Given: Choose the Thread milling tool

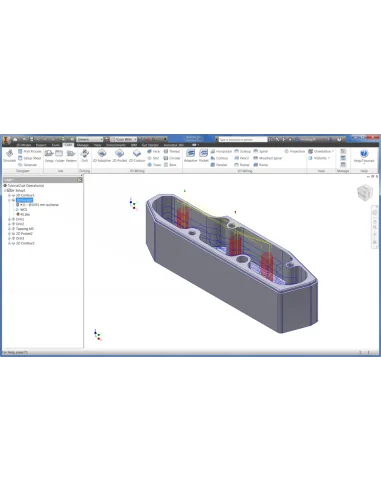Looking at the screenshot, I should (172, 151).
